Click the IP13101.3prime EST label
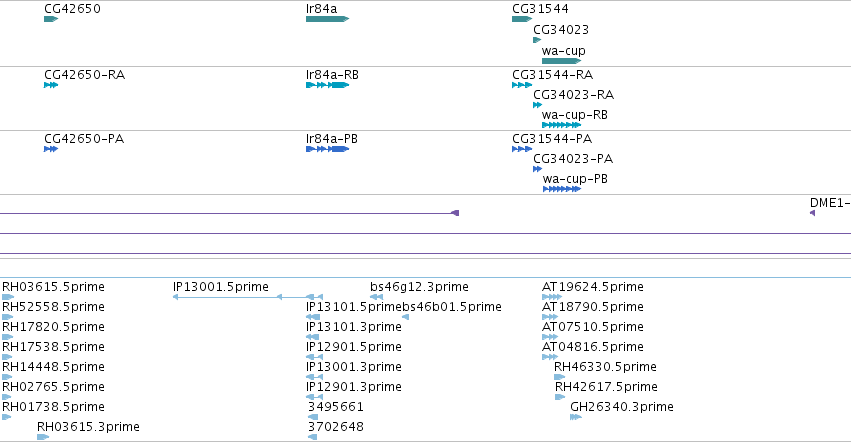The image size is (851, 442). click(x=354, y=326)
